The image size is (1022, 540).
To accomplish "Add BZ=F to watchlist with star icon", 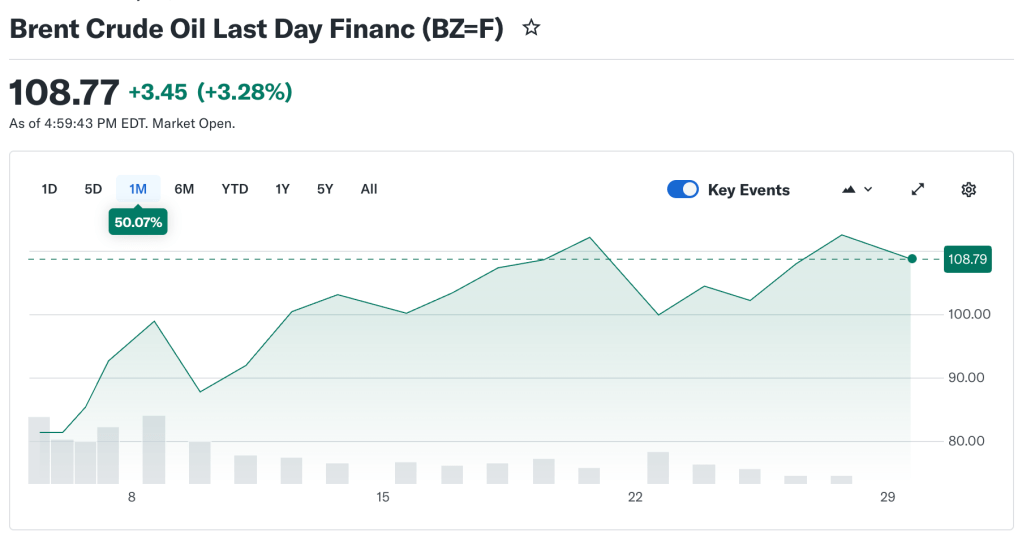I will [532, 28].
